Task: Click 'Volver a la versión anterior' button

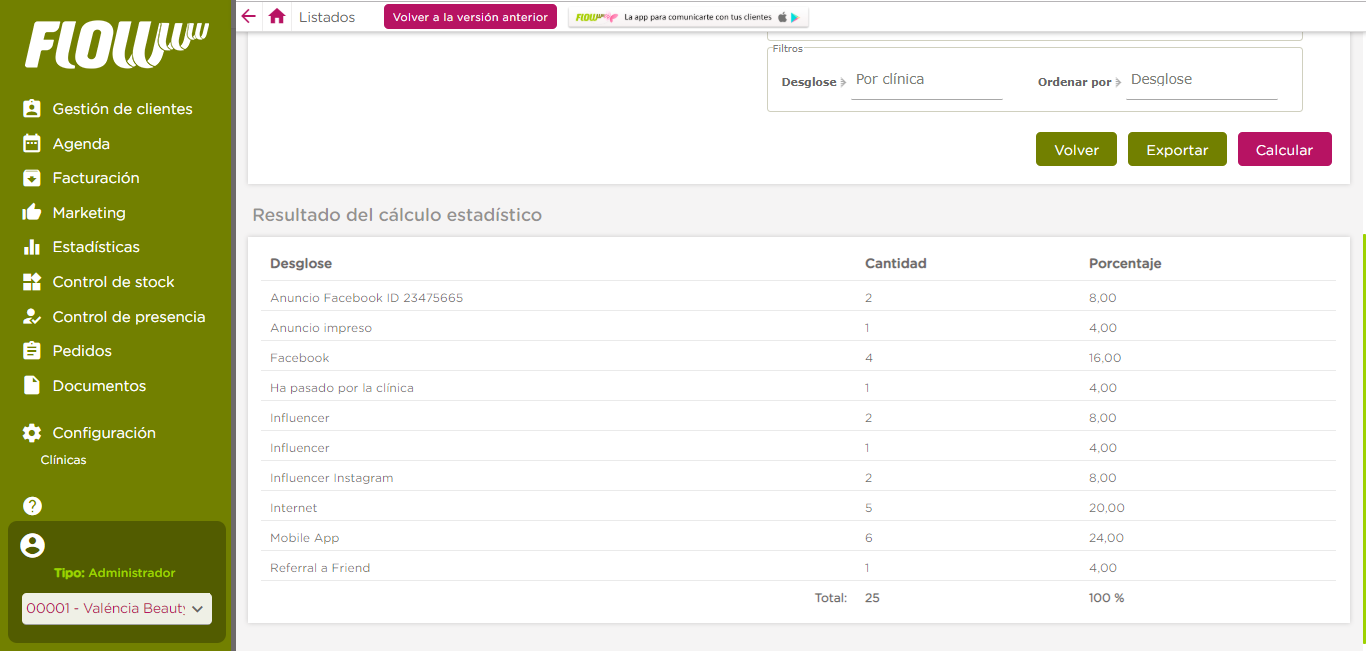Action: [470, 17]
